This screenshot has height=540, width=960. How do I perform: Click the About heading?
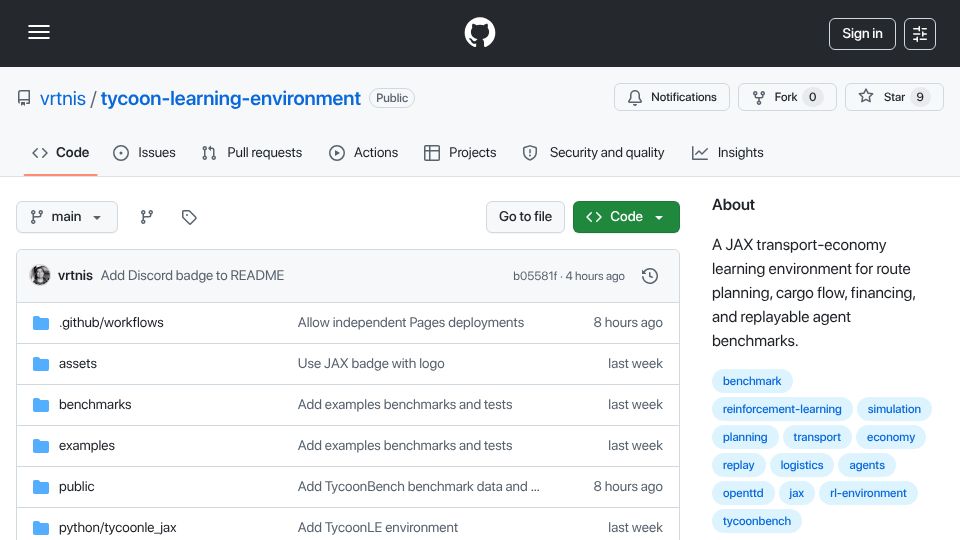[733, 204]
